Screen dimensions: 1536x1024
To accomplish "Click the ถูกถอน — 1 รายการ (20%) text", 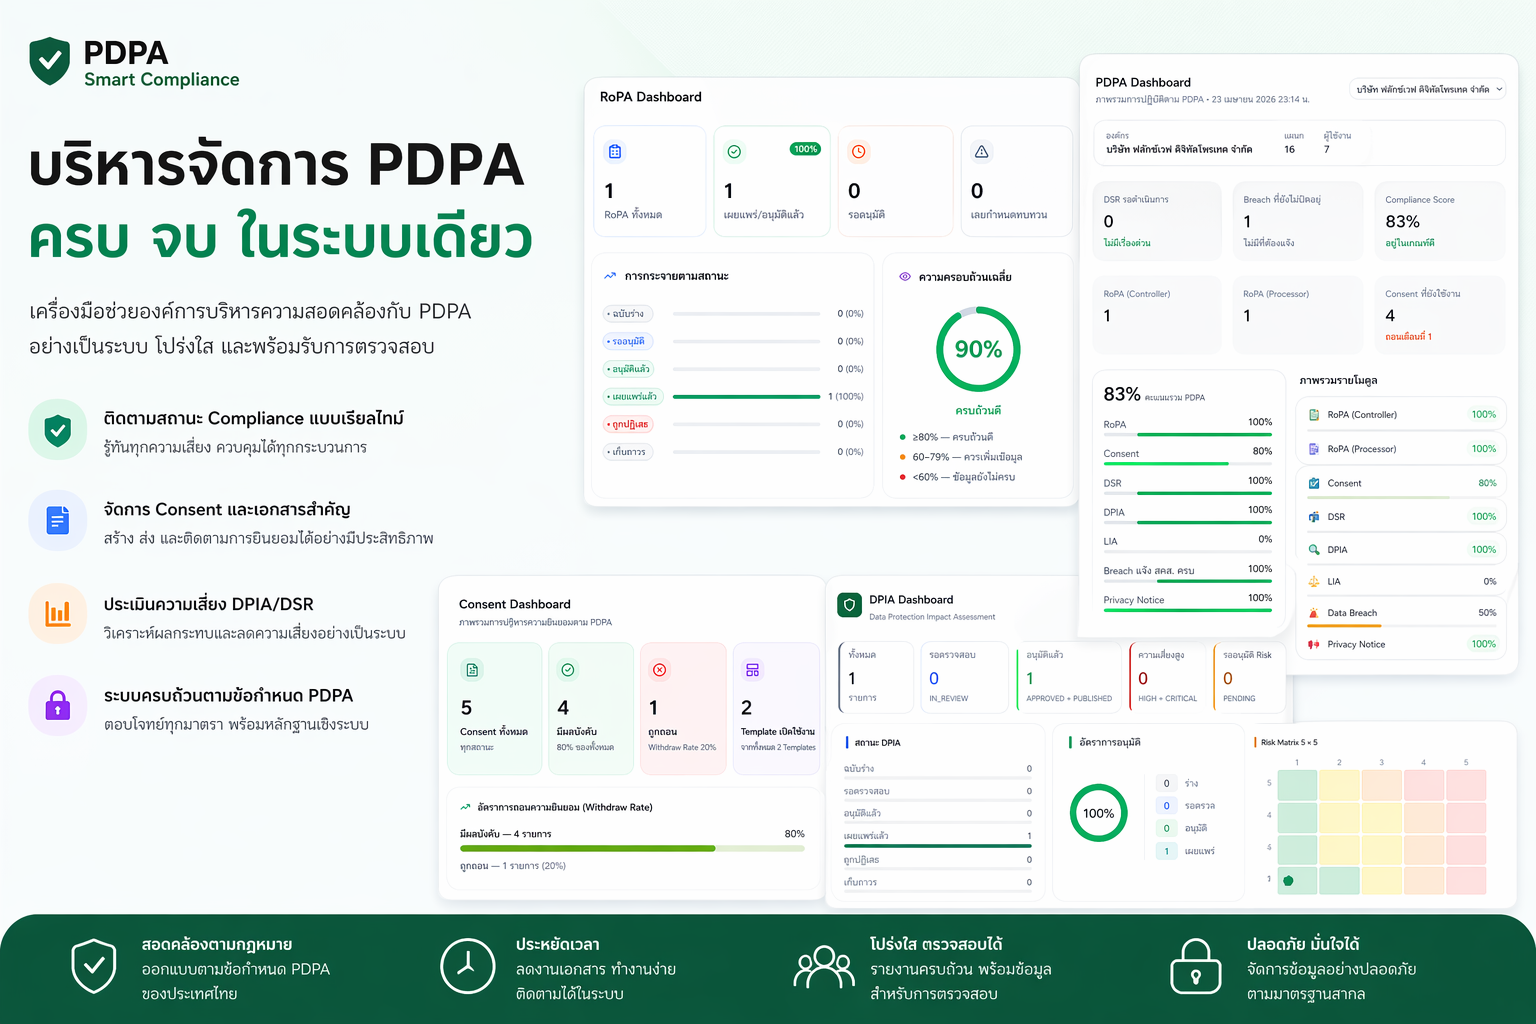I will pyautogui.click(x=512, y=866).
